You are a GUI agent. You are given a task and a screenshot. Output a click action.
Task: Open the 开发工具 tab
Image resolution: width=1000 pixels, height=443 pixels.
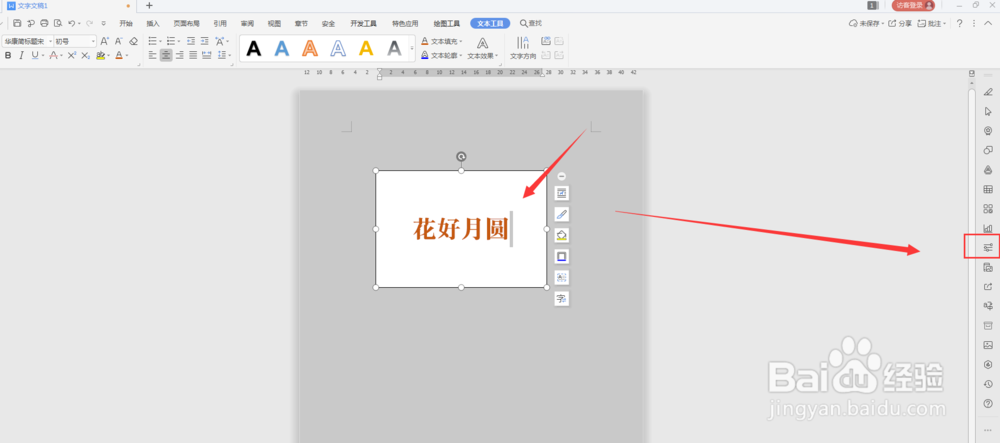[x=364, y=24]
